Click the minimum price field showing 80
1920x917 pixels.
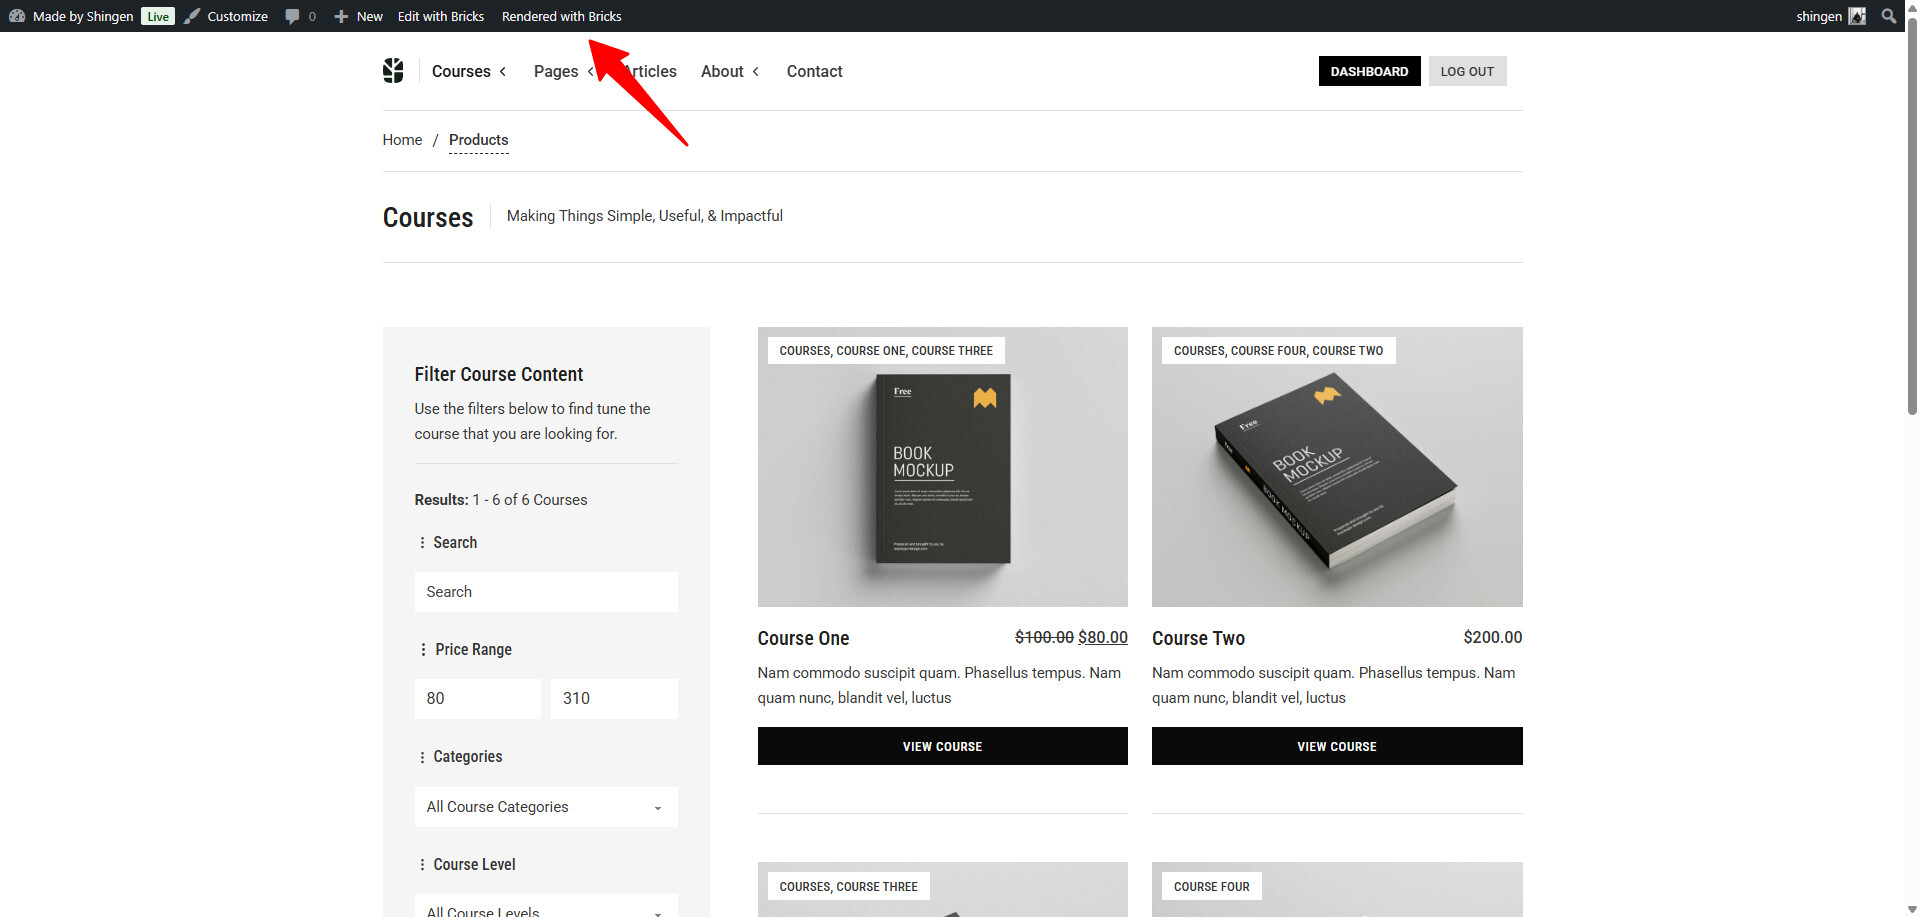coord(477,699)
